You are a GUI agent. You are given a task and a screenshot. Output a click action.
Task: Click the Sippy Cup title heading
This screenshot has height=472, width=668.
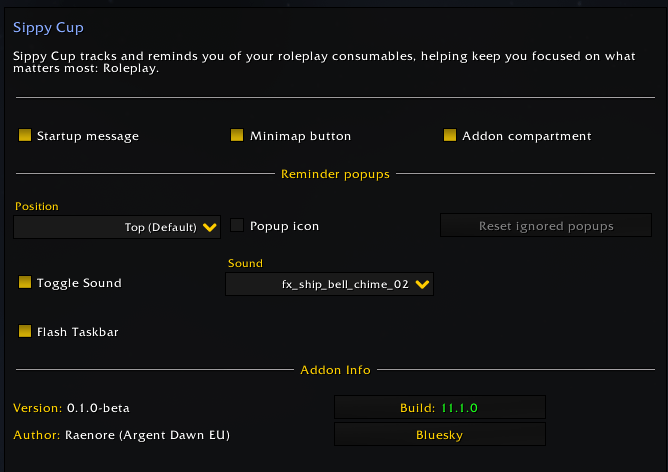(x=48, y=28)
